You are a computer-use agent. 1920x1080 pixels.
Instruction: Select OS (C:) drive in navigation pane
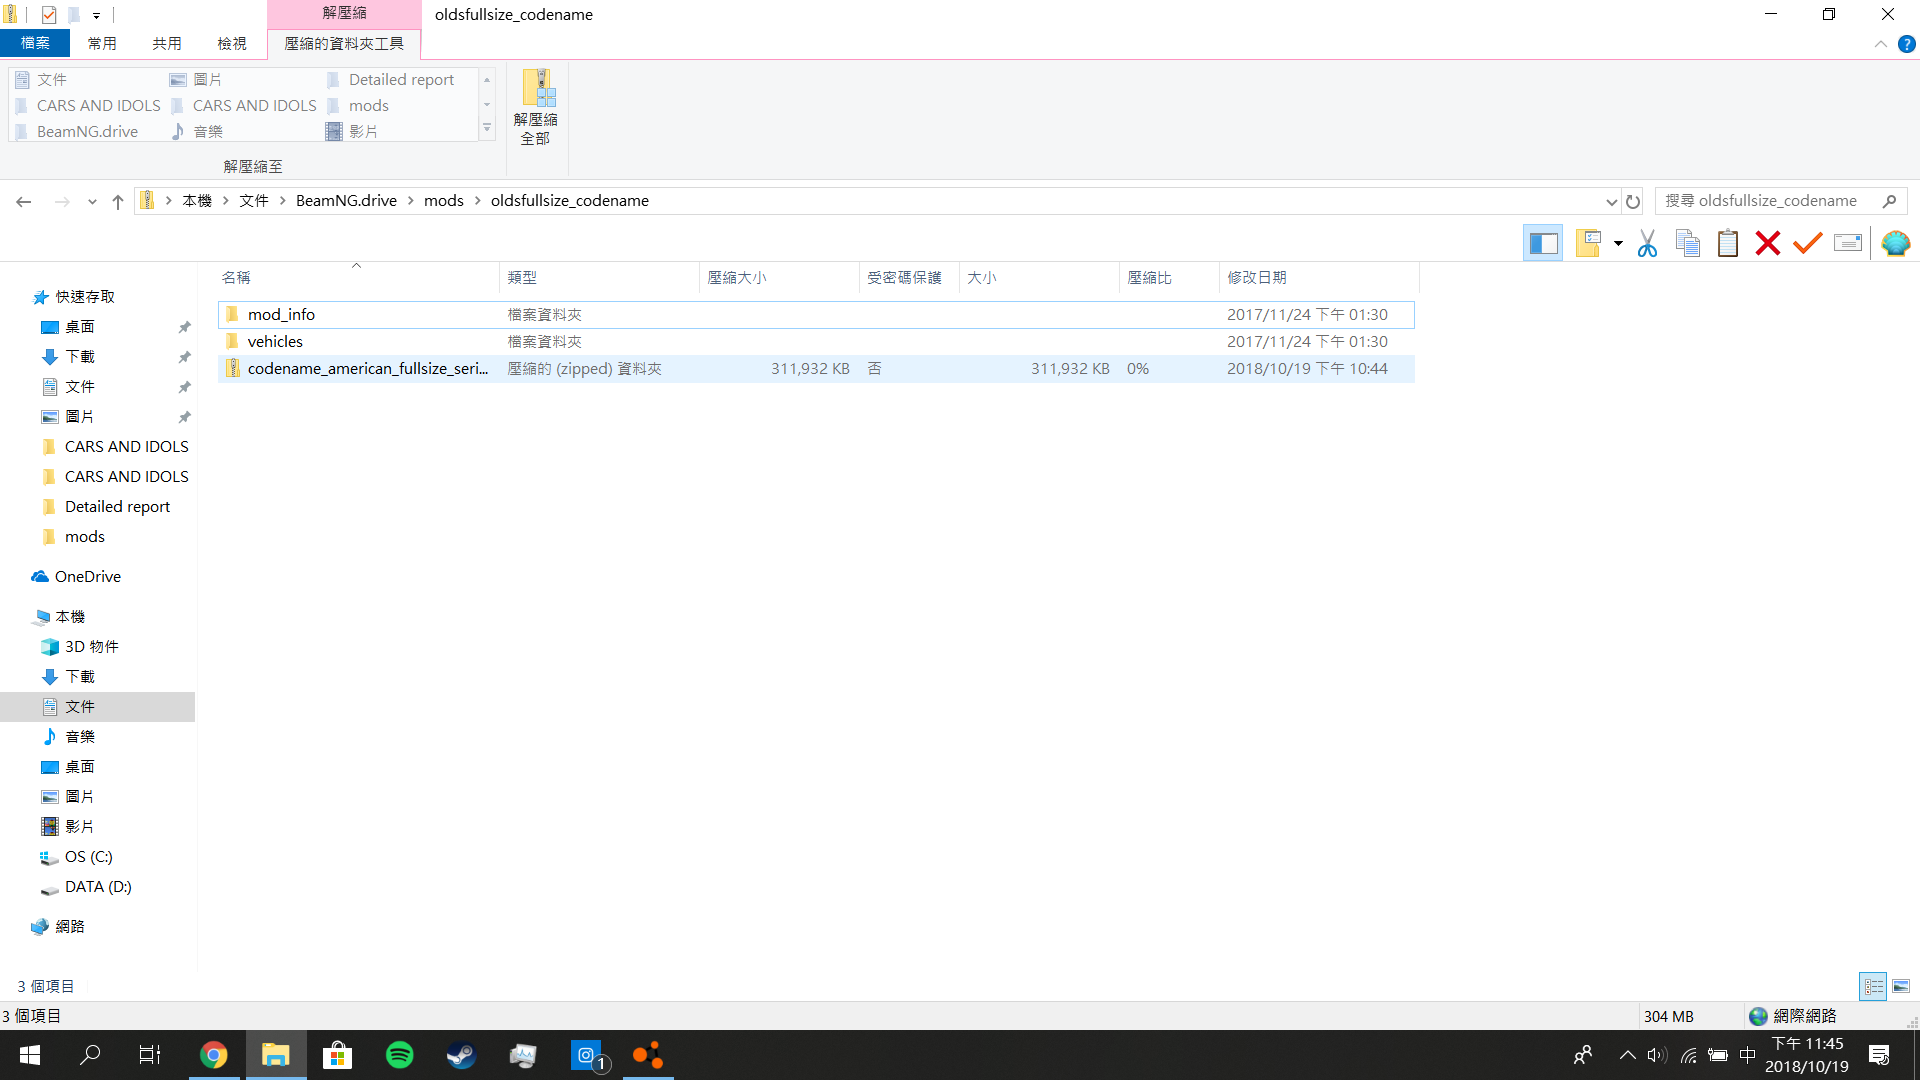[x=88, y=856]
